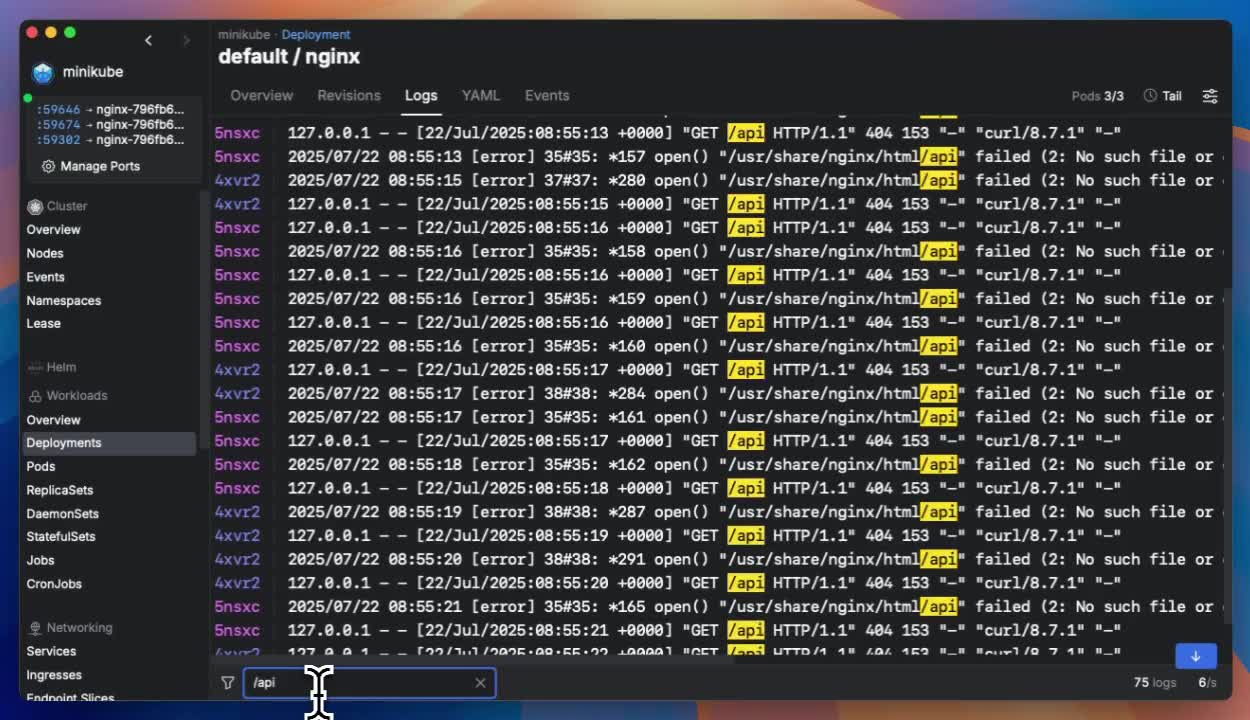Open the Pods 3/3 selector
Viewport: 1250px width, 720px height.
[x=1097, y=96]
